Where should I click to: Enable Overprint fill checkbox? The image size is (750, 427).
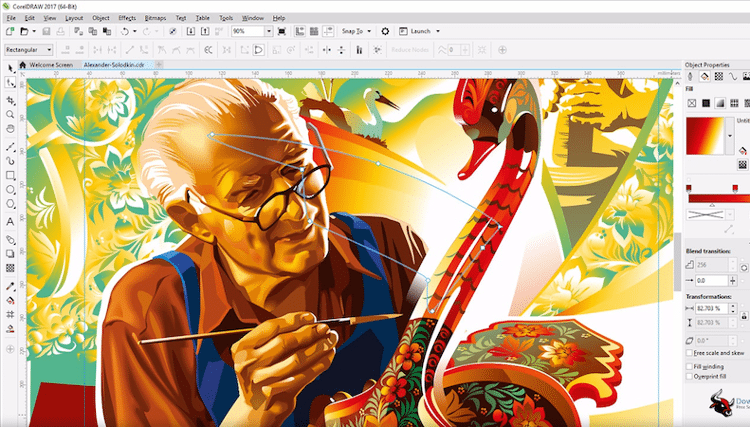coord(689,376)
